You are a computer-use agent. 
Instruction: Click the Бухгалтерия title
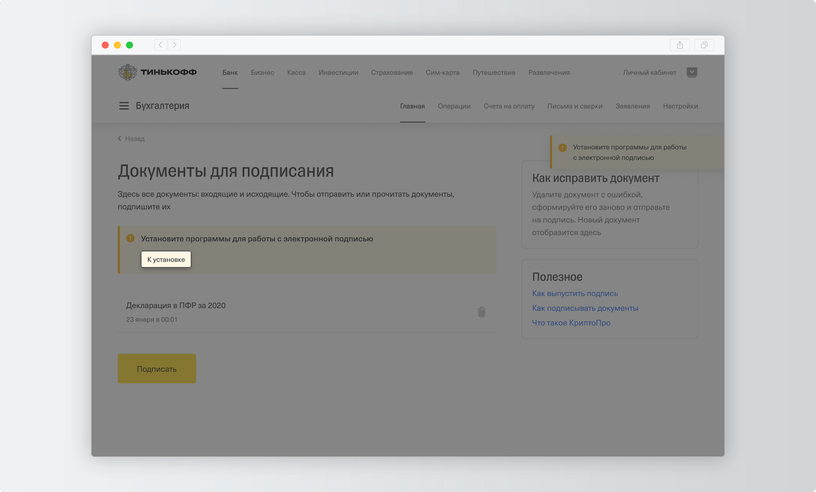162,106
